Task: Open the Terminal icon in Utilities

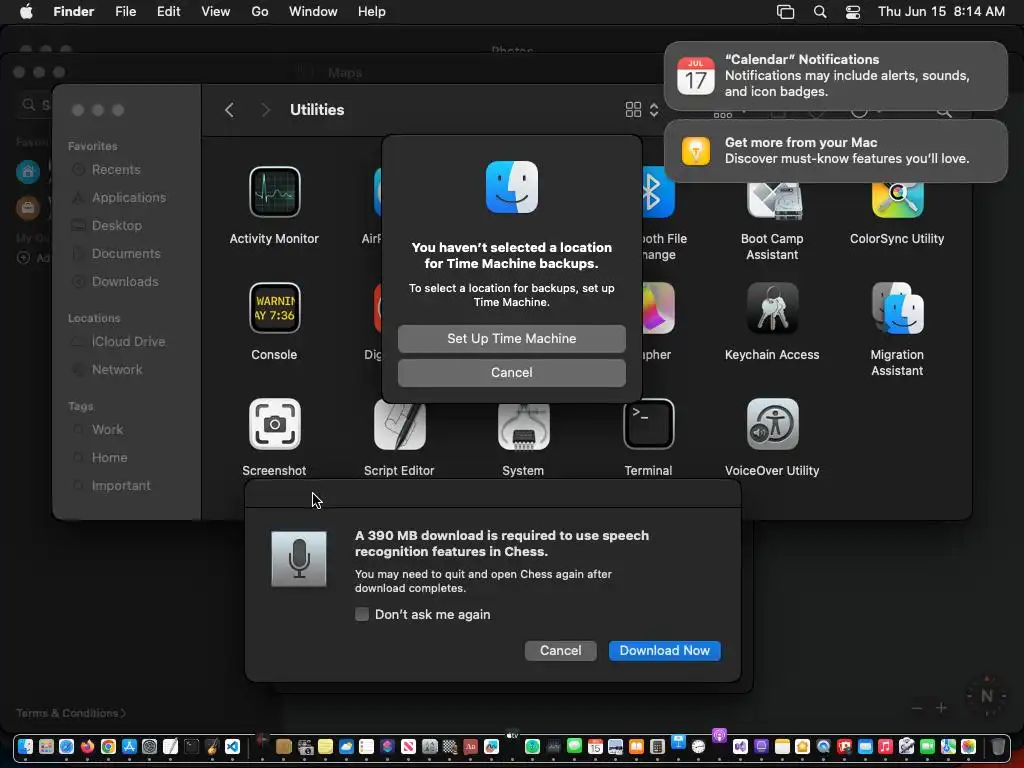Action: click(x=648, y=424)
